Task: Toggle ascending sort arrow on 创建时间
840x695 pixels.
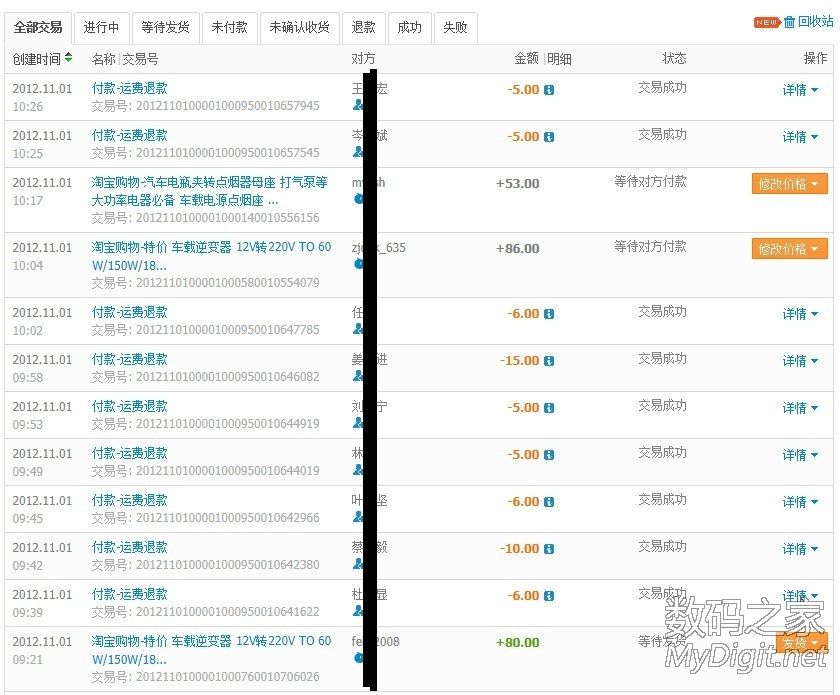Action: click(x=67, y=55)
